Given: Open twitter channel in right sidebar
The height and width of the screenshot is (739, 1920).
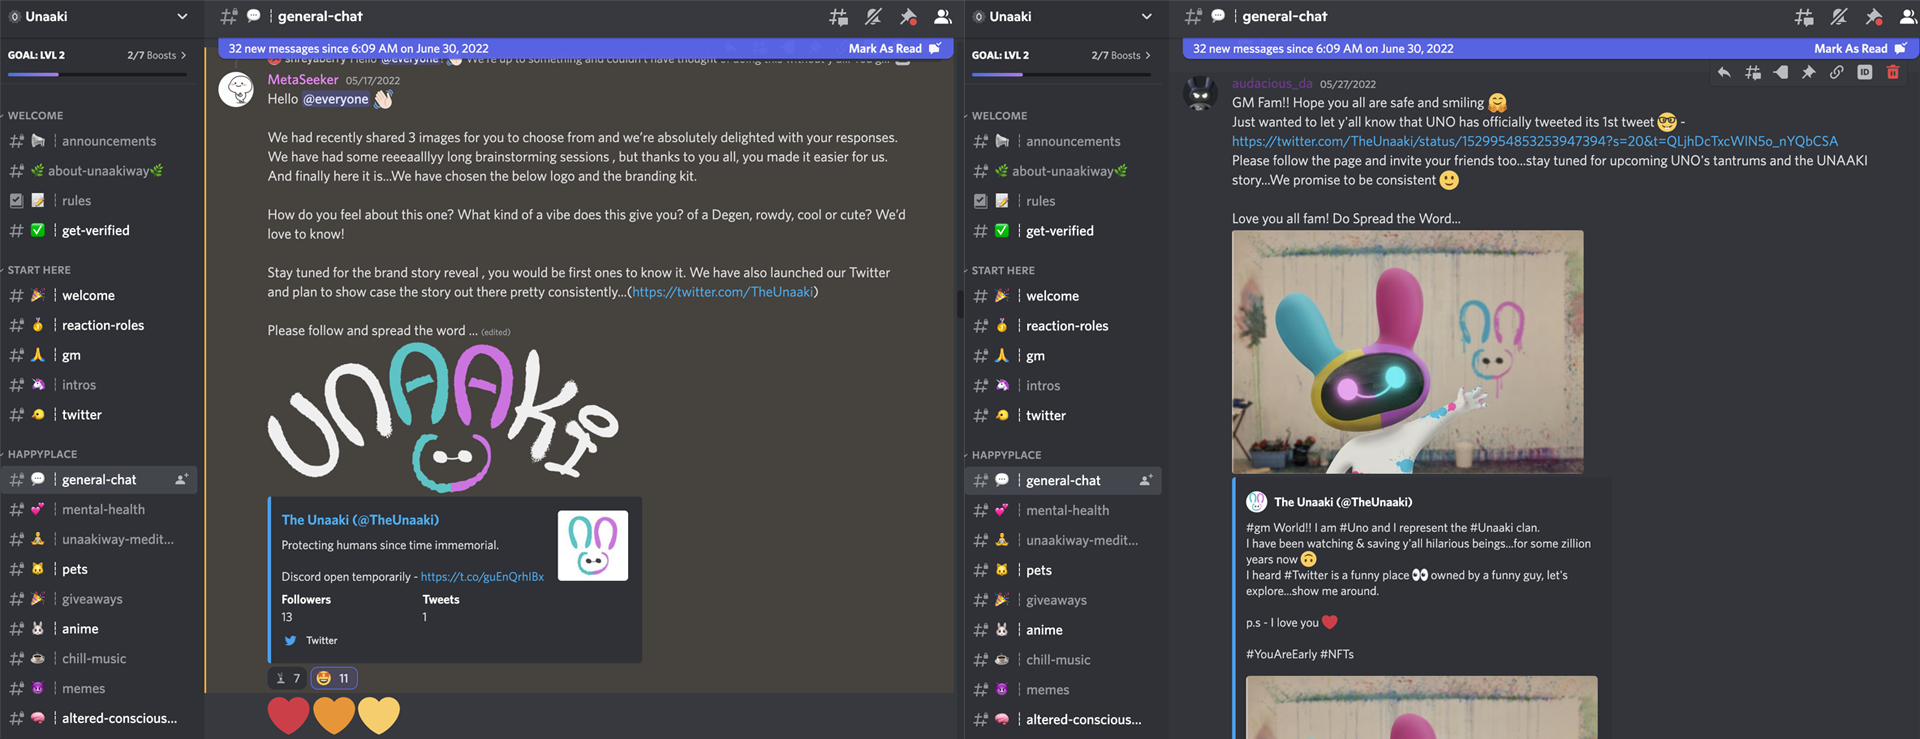Looking at the screenshot, I should click(1064, 415).
